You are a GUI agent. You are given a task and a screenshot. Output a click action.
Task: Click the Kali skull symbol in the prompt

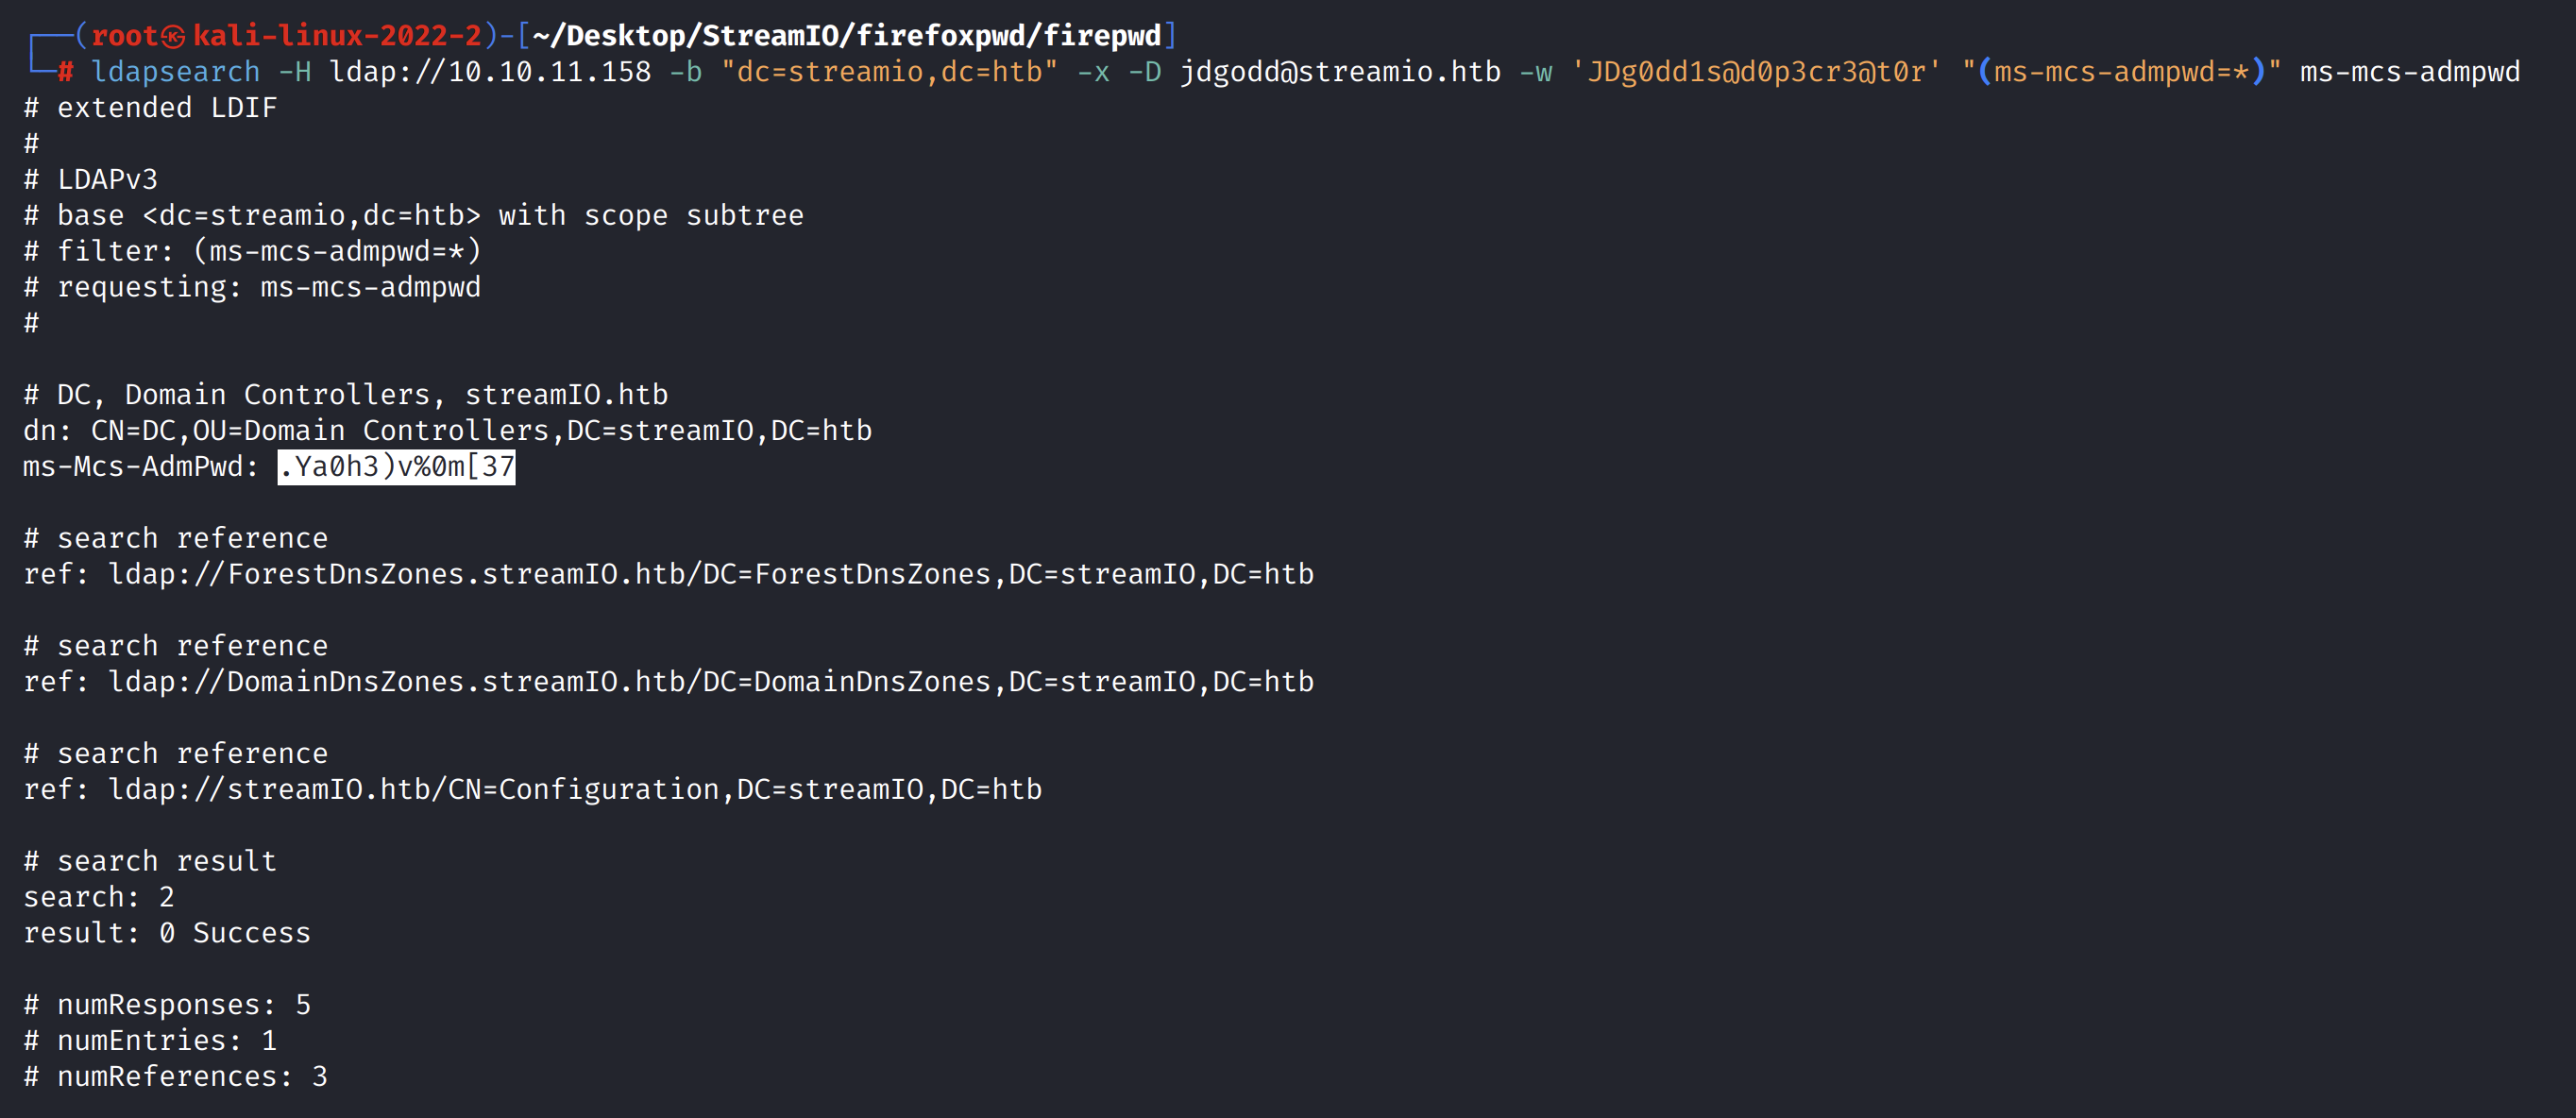(x=174, y=37)
